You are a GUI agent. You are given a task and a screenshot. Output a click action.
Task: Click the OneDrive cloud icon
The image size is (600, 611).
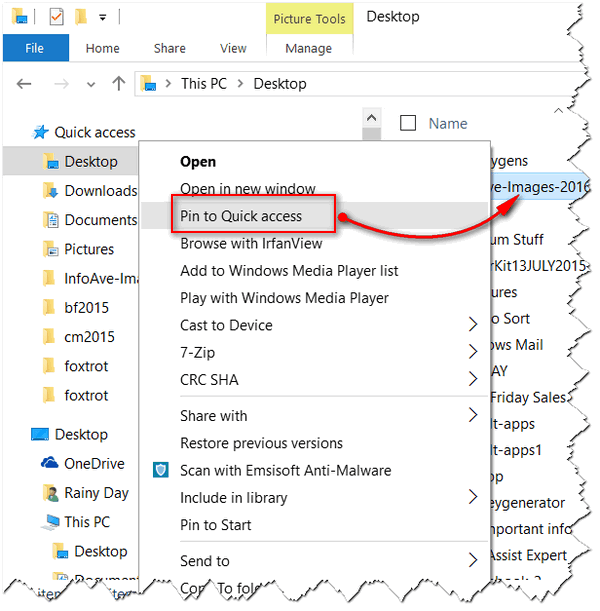coord(49,463)
